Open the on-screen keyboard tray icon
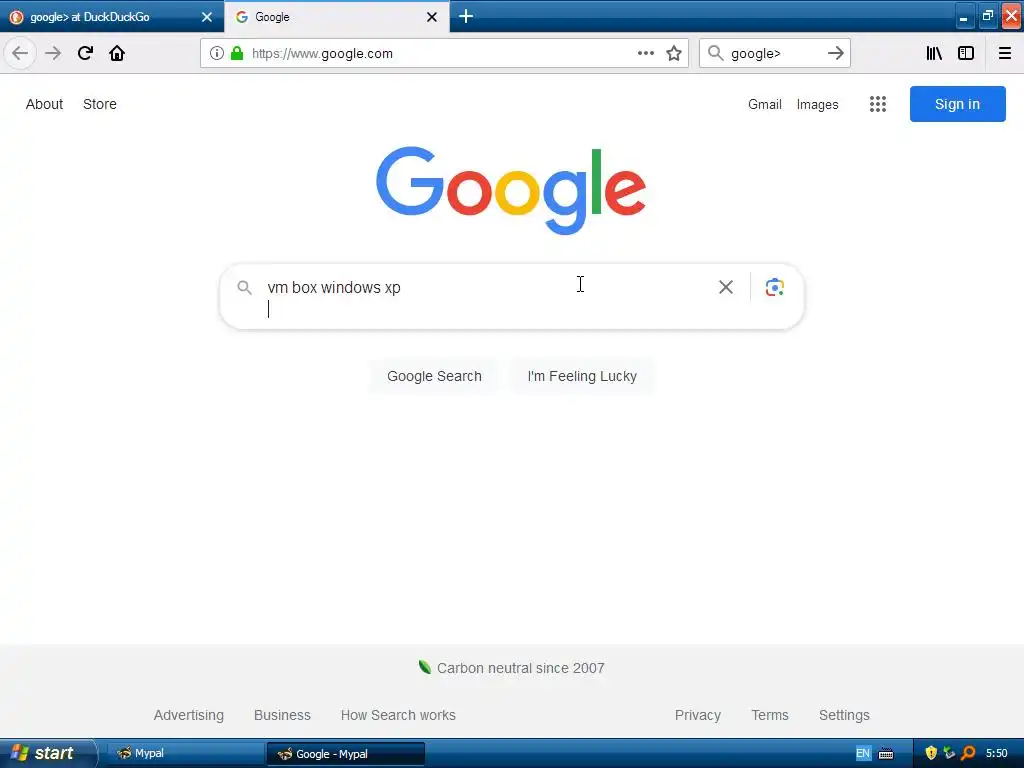1024x768 pixels. tap(886, 754)
